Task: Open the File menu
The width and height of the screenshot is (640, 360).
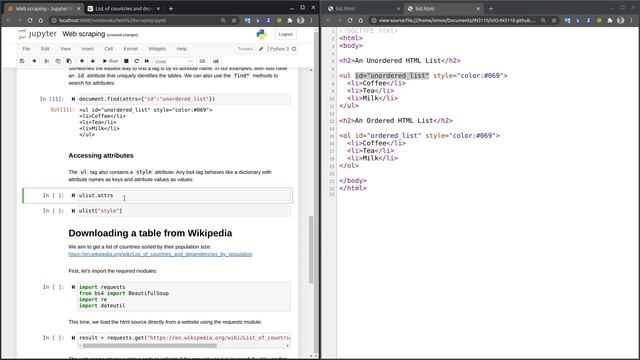Action: 26,49
